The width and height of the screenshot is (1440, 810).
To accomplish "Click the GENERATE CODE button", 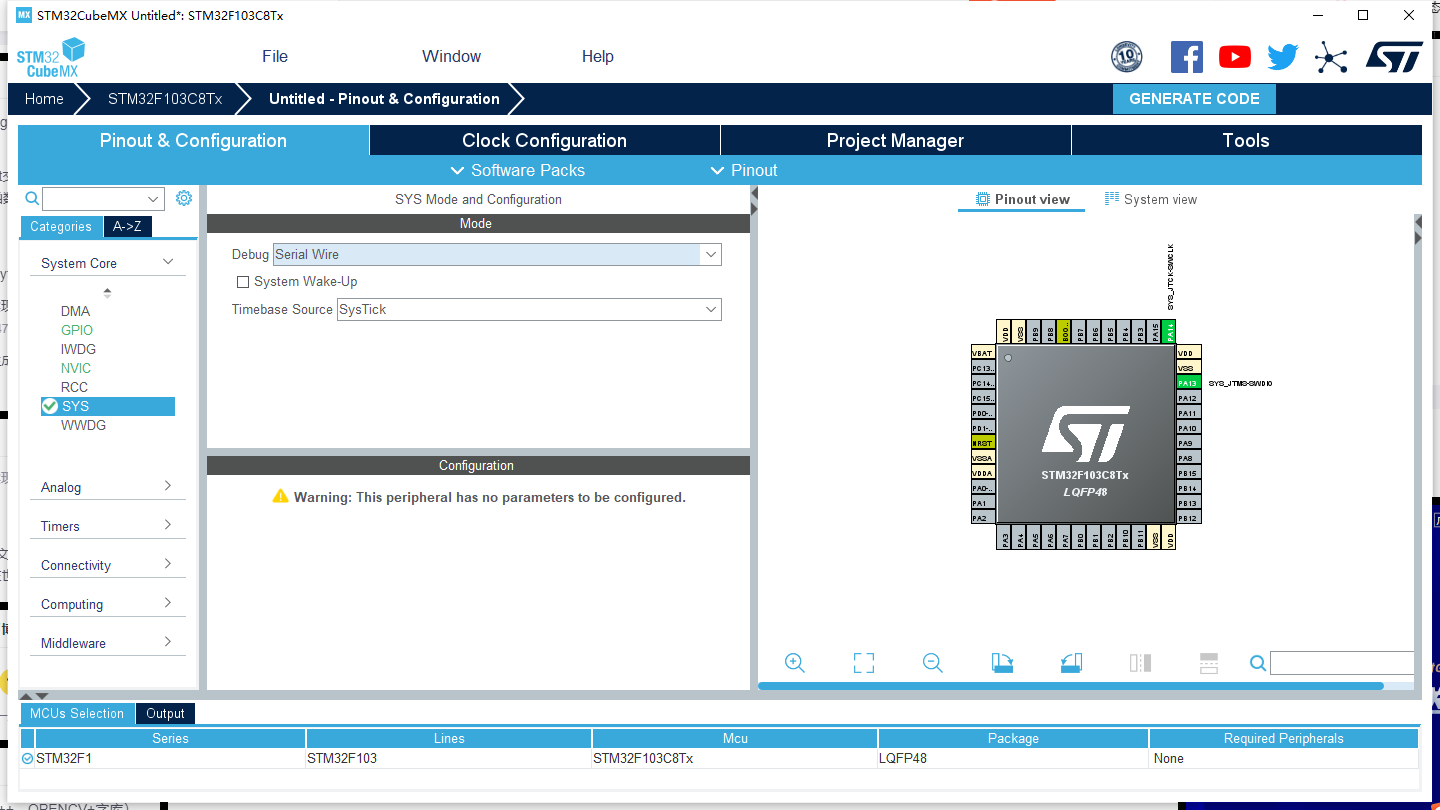I will (1194, 99).
